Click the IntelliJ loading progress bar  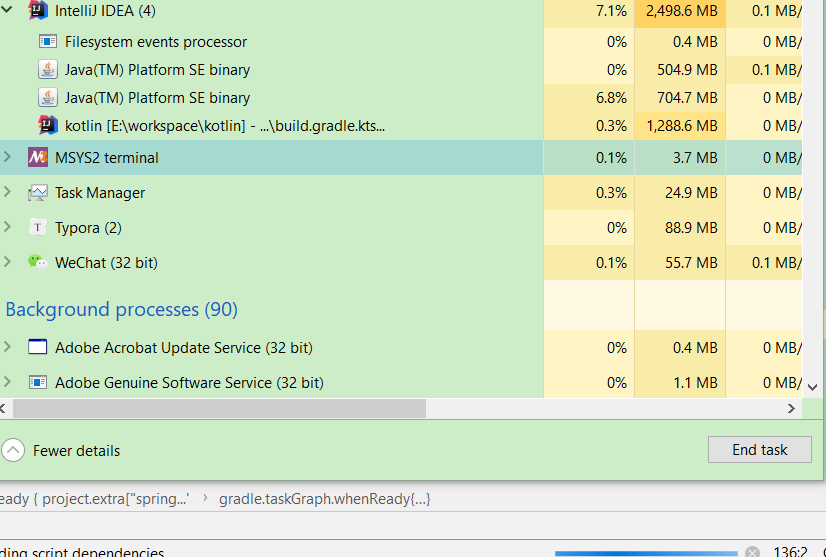[x=646, y=553]
